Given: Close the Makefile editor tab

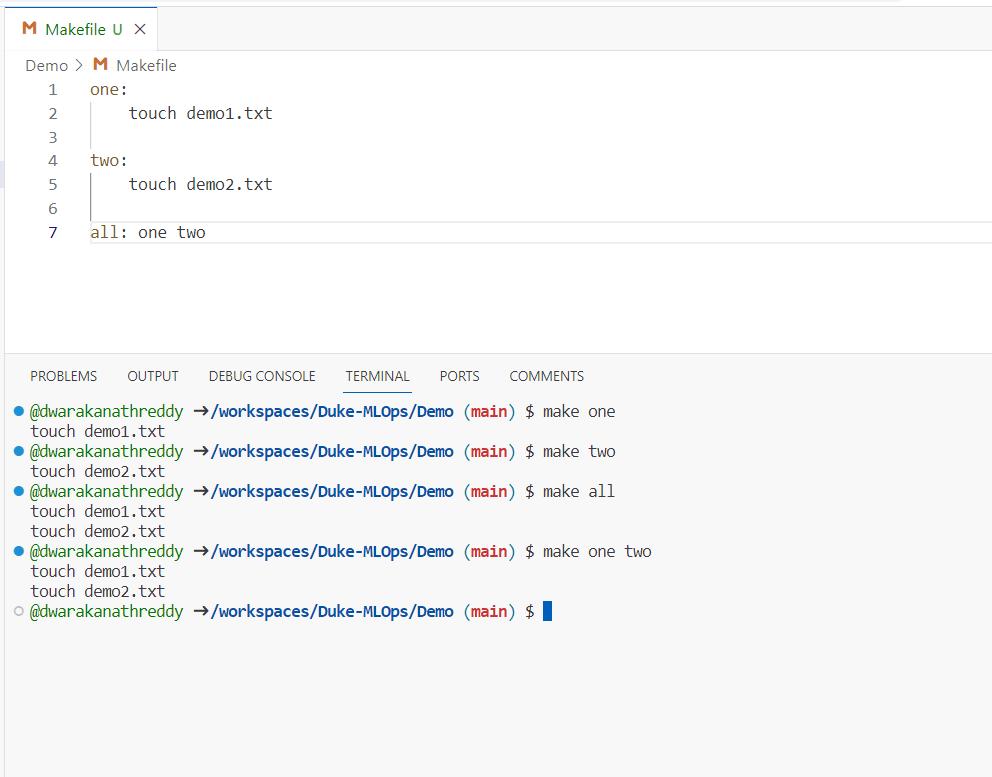Looking at the screenshot, I should click(140, 29).
